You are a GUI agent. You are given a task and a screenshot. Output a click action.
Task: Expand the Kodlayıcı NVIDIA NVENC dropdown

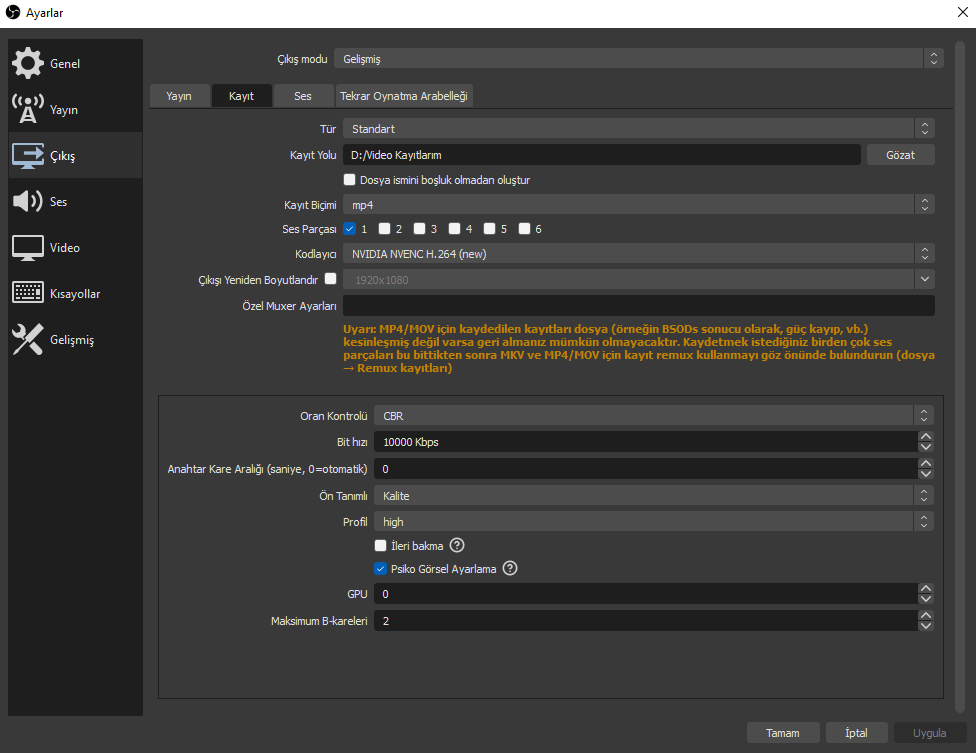[639, 254]
